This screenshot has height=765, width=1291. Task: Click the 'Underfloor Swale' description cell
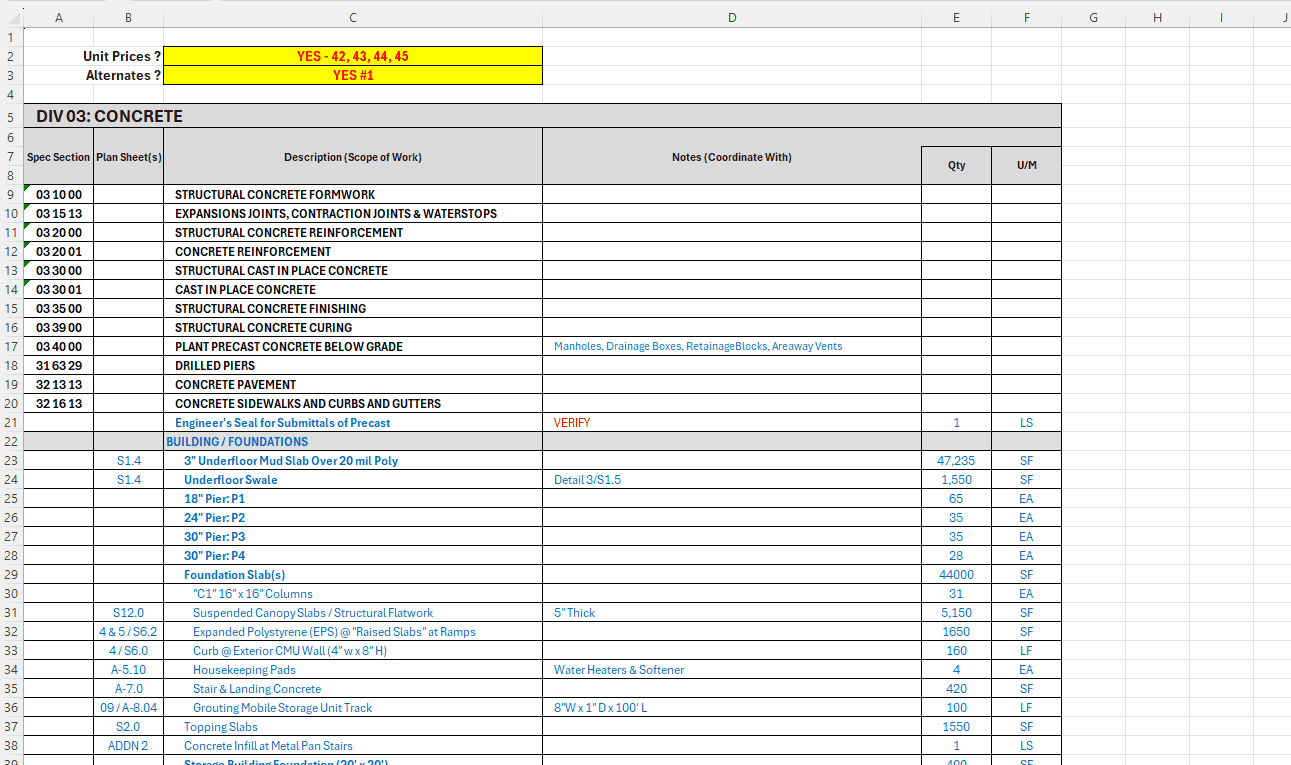pos(353,479)
